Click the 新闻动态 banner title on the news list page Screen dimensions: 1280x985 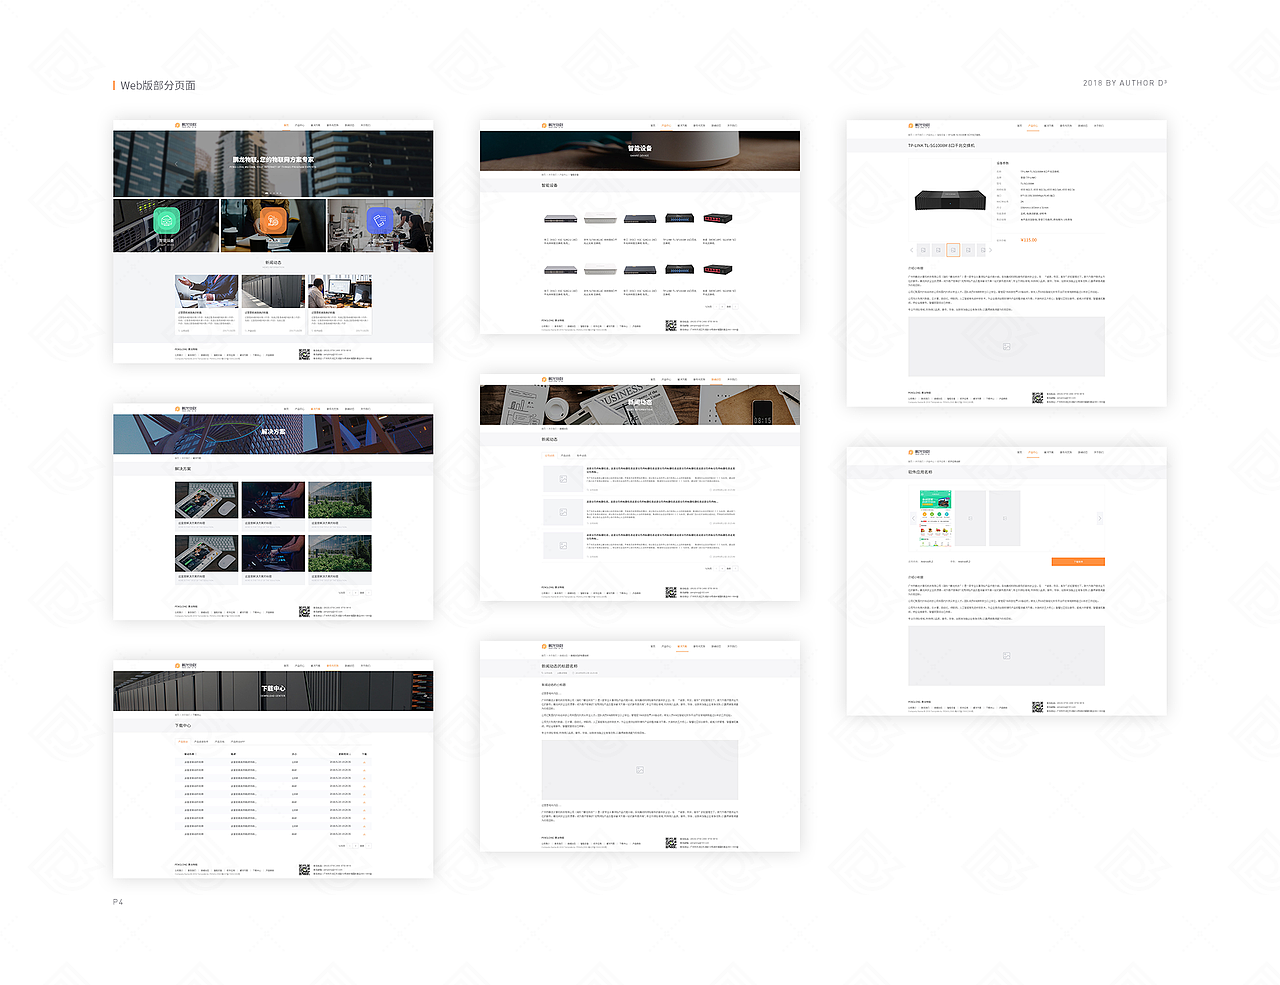pyautogui.click(x=640, y=403)
